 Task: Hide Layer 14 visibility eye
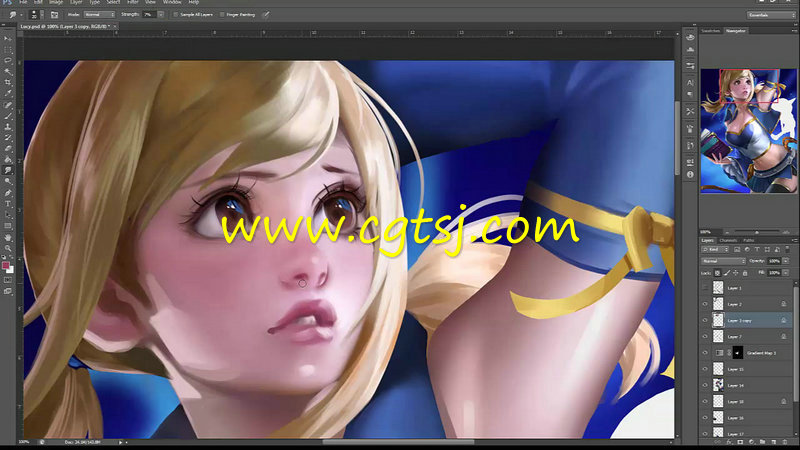(705, 385)
